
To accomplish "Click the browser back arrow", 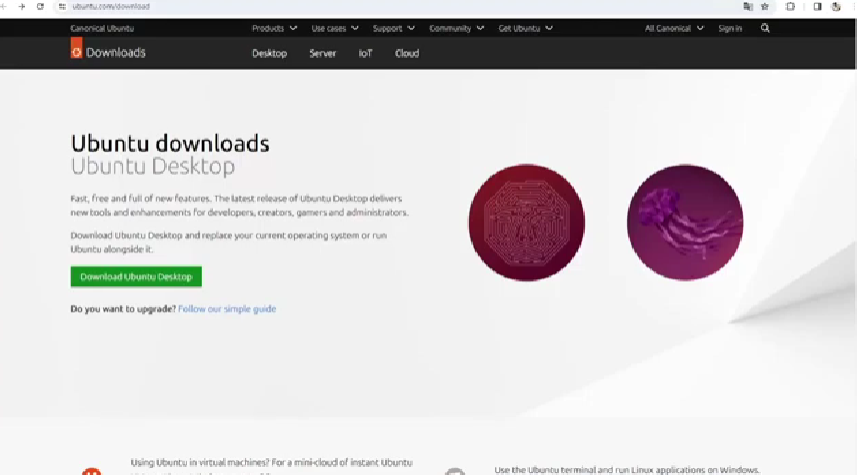I will click(3, 7).
